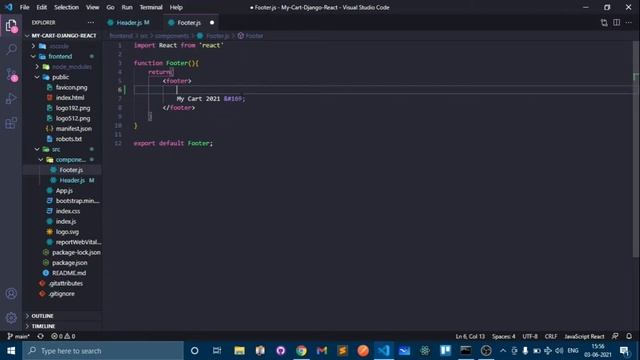Click the Windows Start button

pos(11,351)
